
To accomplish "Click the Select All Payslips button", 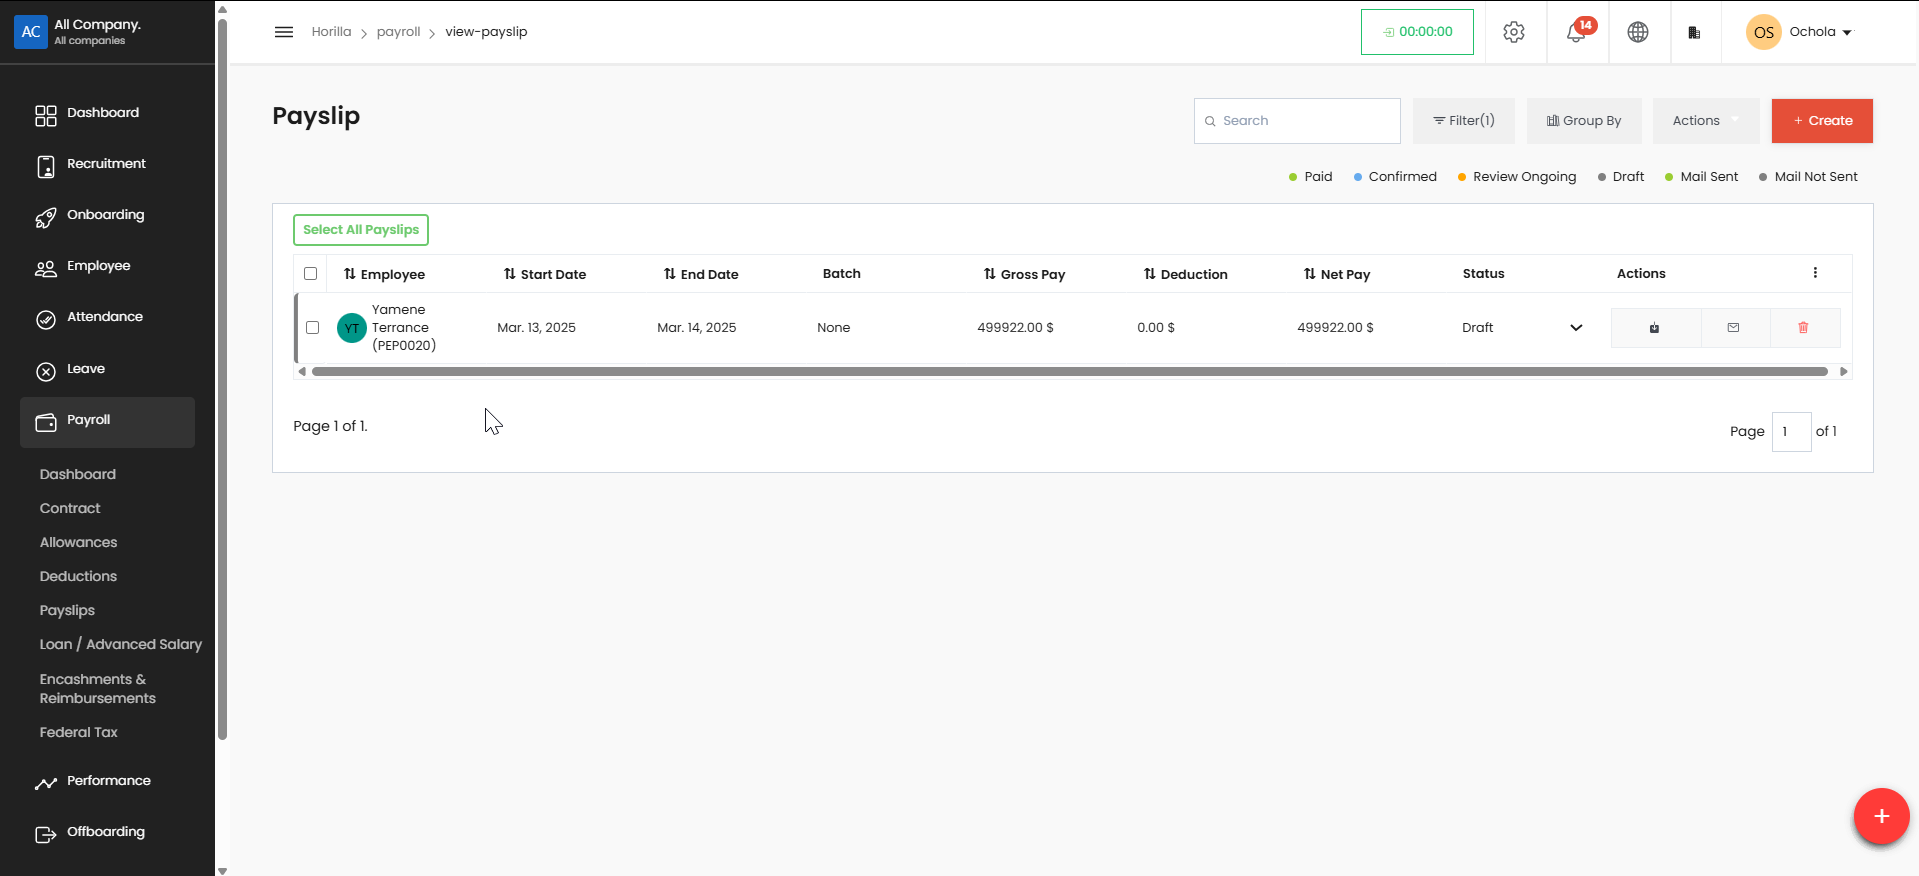I will (360, 230).
